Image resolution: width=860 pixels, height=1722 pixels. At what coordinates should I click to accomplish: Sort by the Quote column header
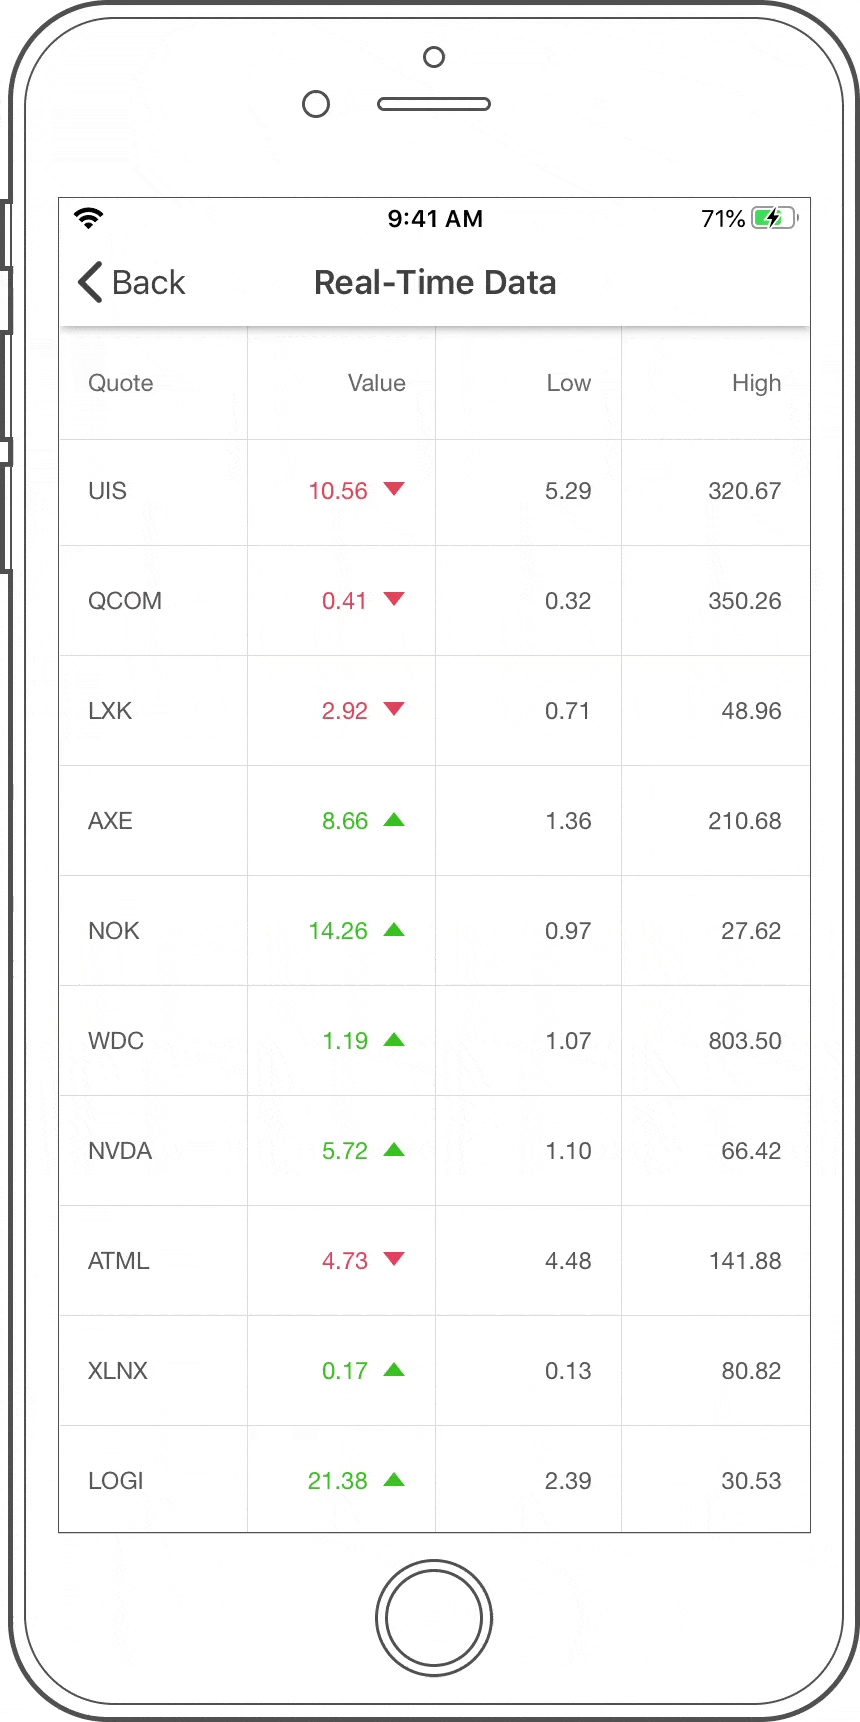[x=121, y=383]
